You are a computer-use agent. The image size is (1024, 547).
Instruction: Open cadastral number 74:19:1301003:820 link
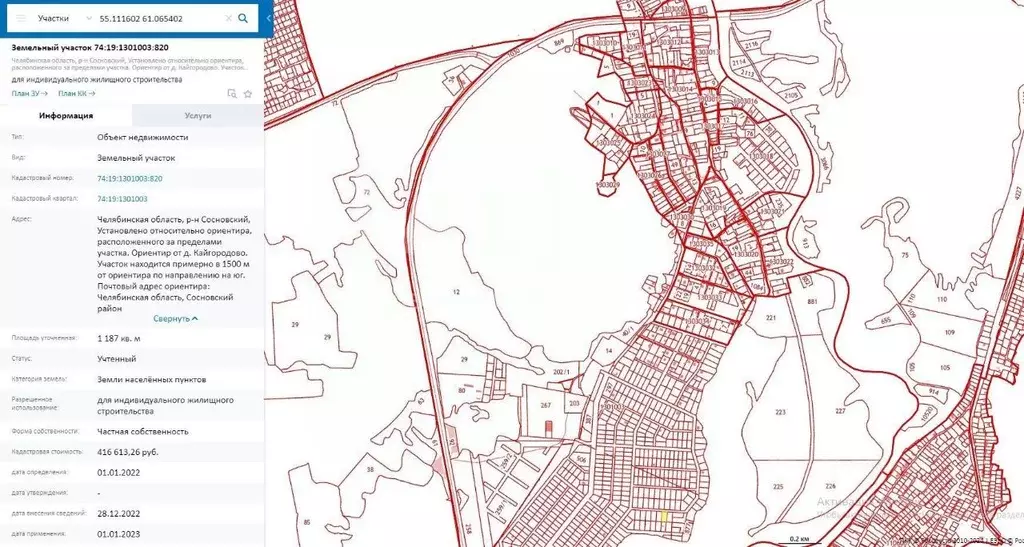(x=130, y=178)
